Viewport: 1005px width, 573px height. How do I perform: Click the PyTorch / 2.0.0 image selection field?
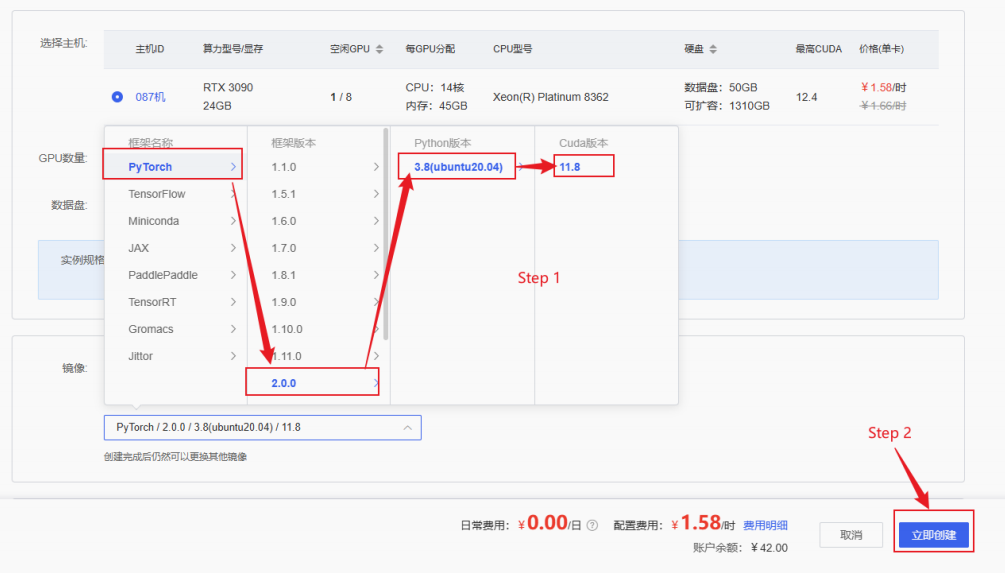click(263, 428)
